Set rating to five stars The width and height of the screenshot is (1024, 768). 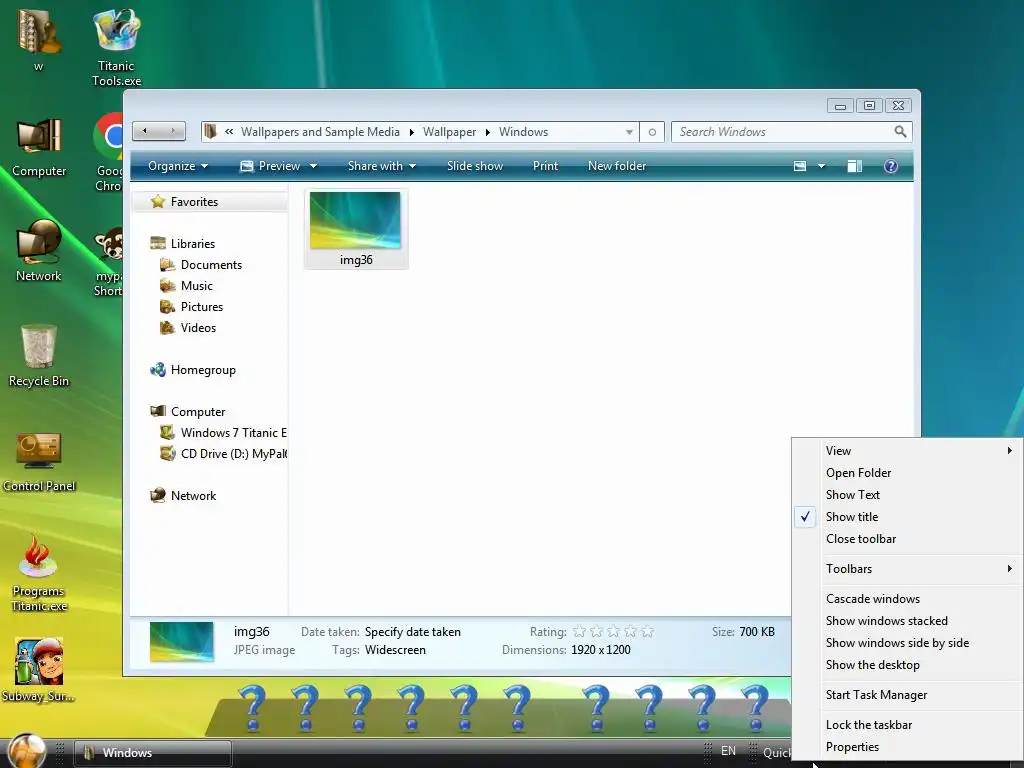[647, 632]
